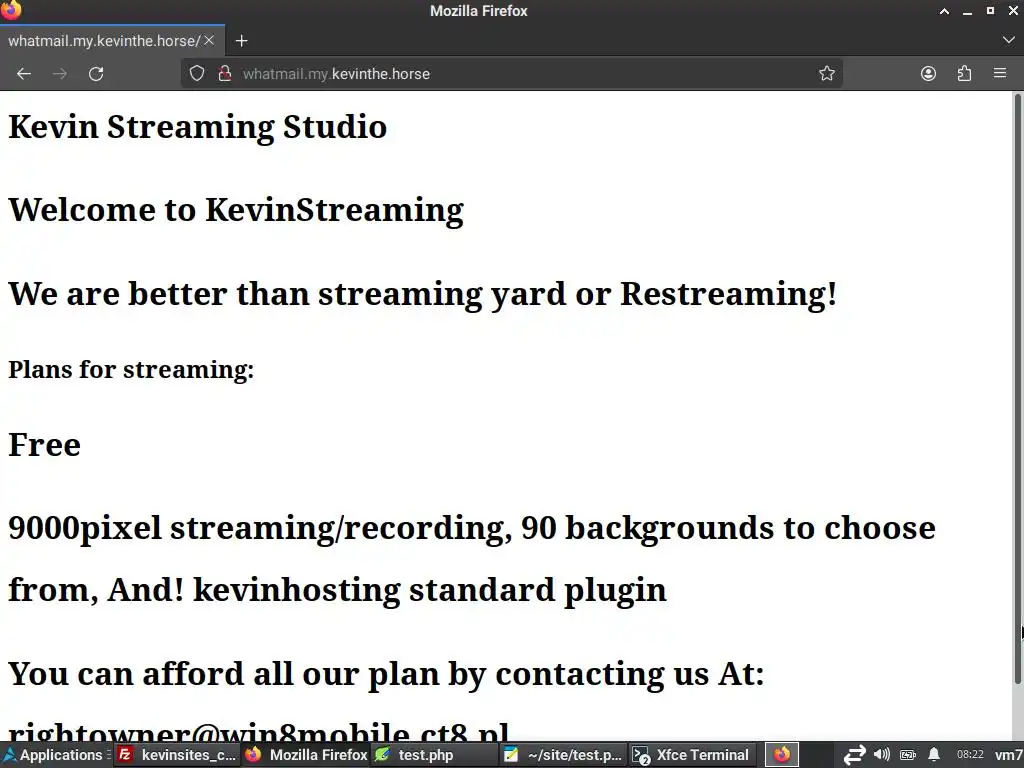Click the 08:22 panel clock
Screen dimensions: 1024x768
pos(970,755)
